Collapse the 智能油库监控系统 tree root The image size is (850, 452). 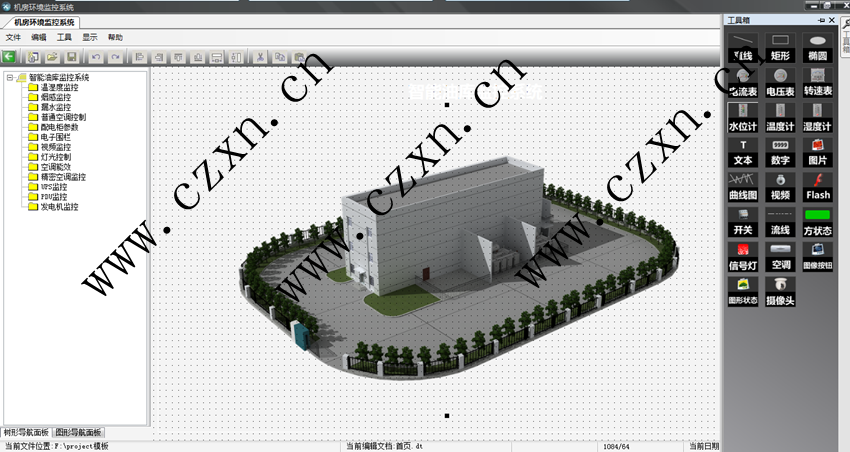pyautogui.click(x=10, y=78)
